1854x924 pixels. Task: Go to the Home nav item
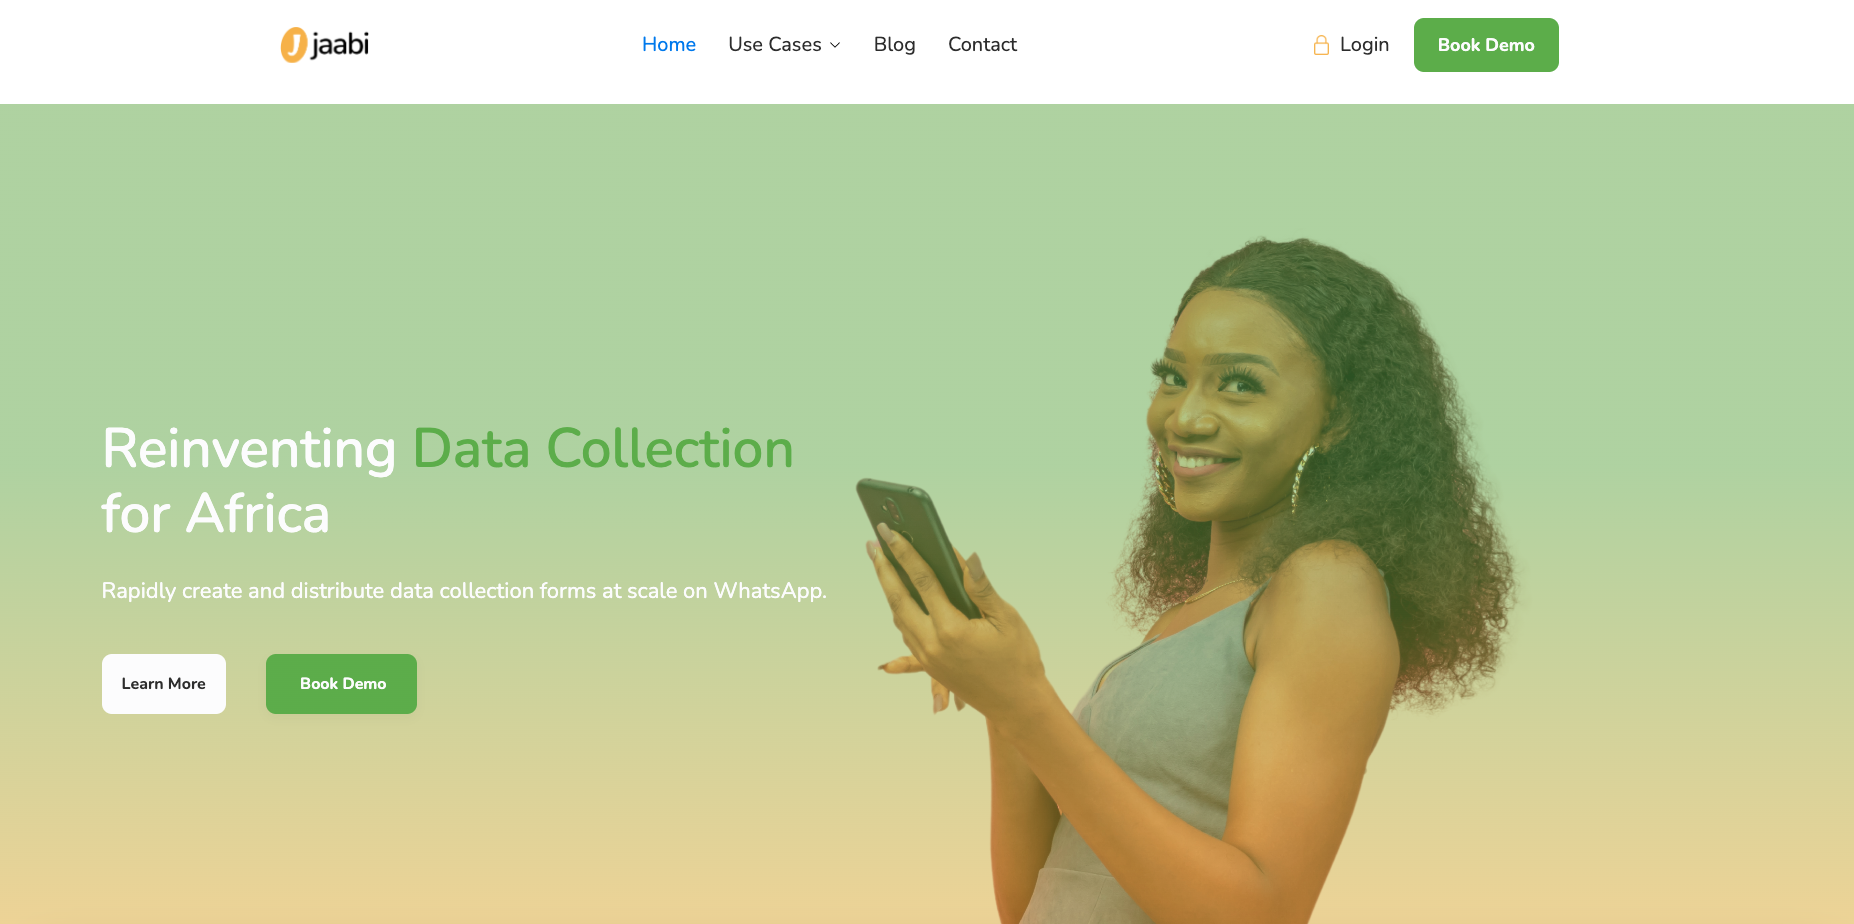[x=669, y=45]
